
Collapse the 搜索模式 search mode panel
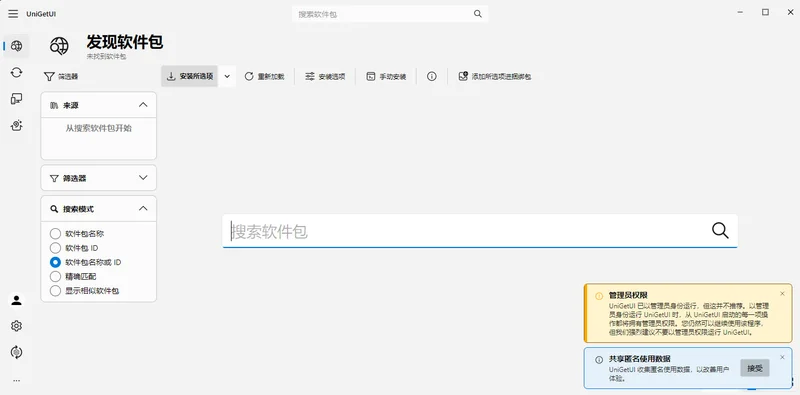(x=143, y=208)
